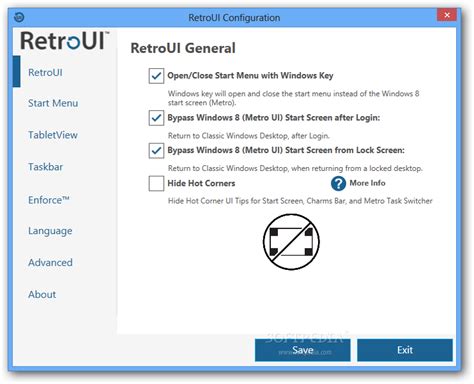Click the More Info question mark icon
The width and height of the screenshot is (474, 384).
(x=338, y=183)
